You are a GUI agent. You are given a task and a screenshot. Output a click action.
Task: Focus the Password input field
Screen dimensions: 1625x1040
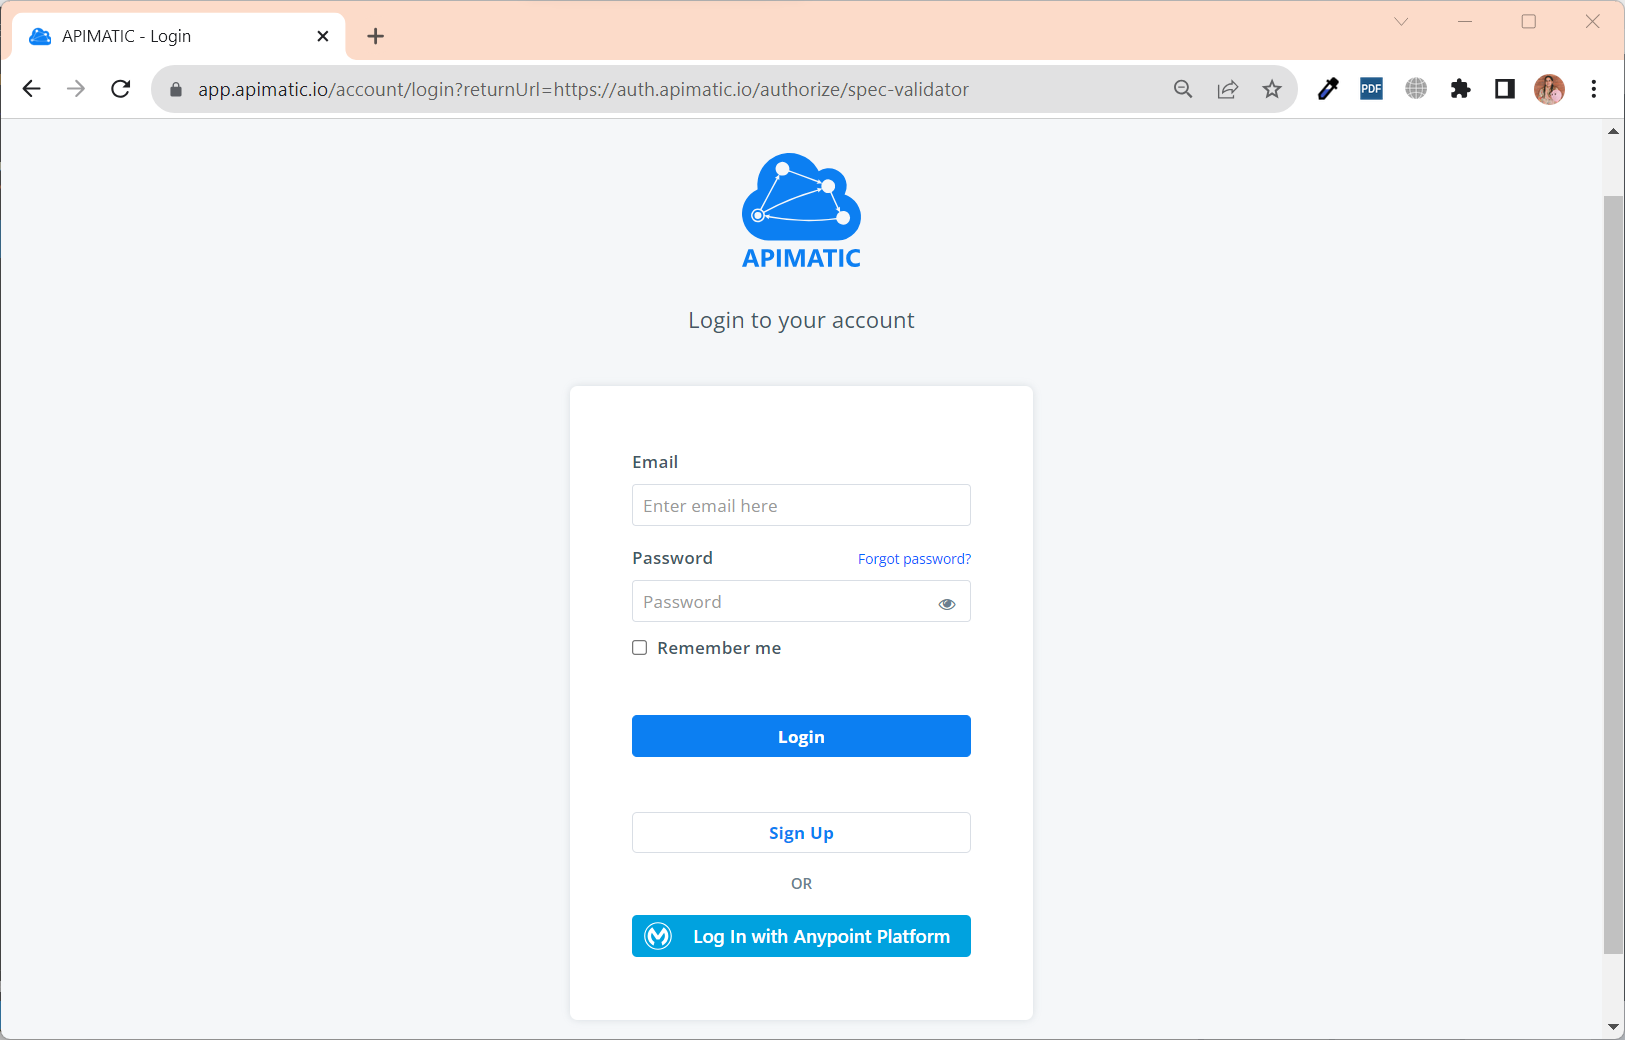[x=801, y=601]
